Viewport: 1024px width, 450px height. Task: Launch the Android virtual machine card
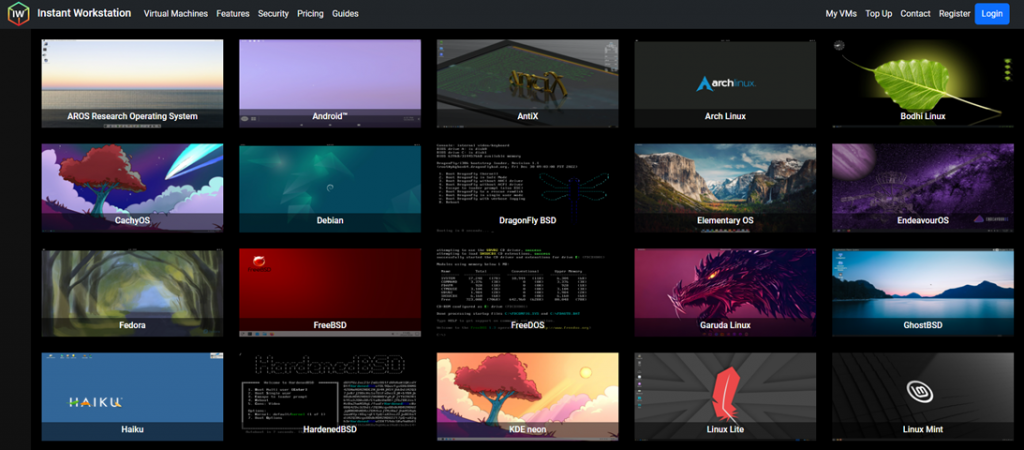pos(330,84)
